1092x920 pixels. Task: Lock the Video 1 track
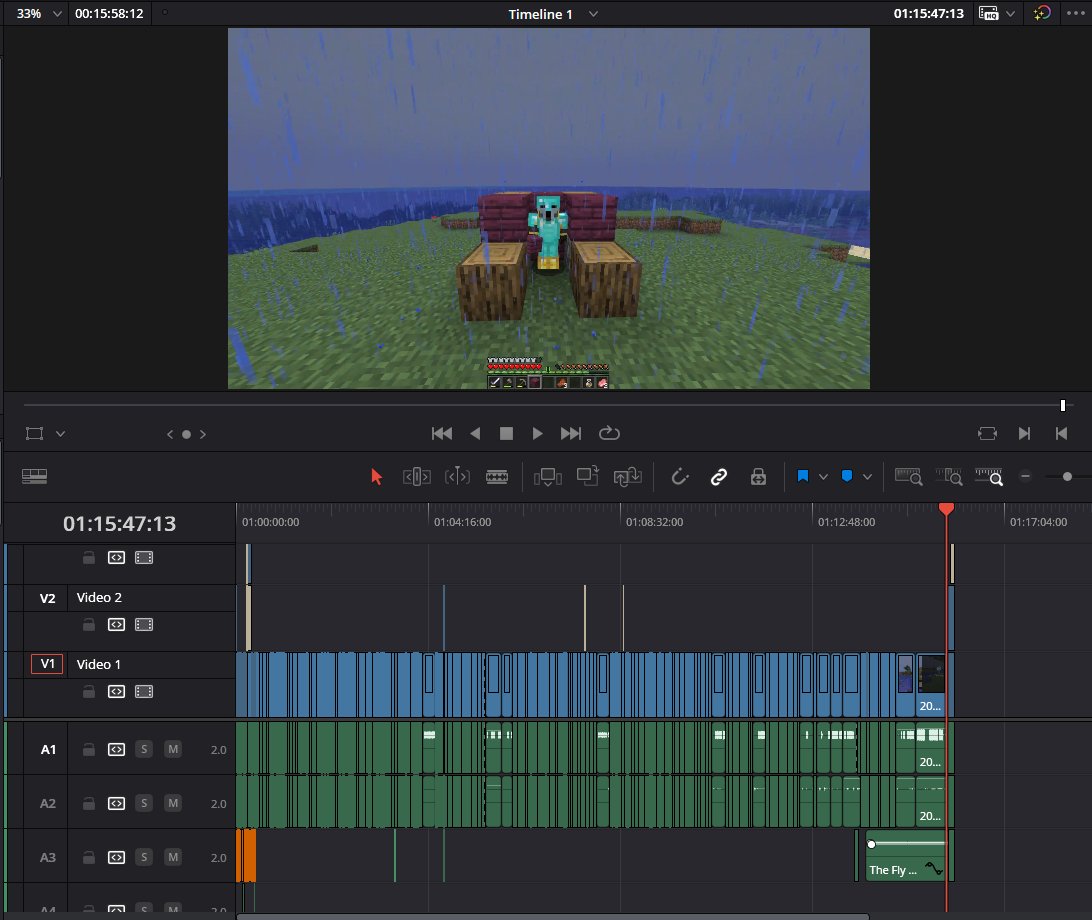click(x=88, y=692)
